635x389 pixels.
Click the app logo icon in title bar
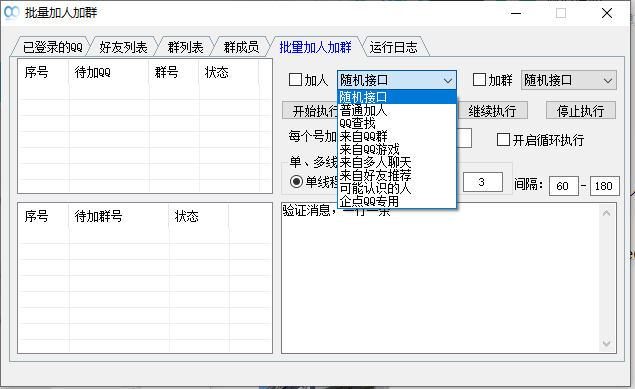point(11,13)
